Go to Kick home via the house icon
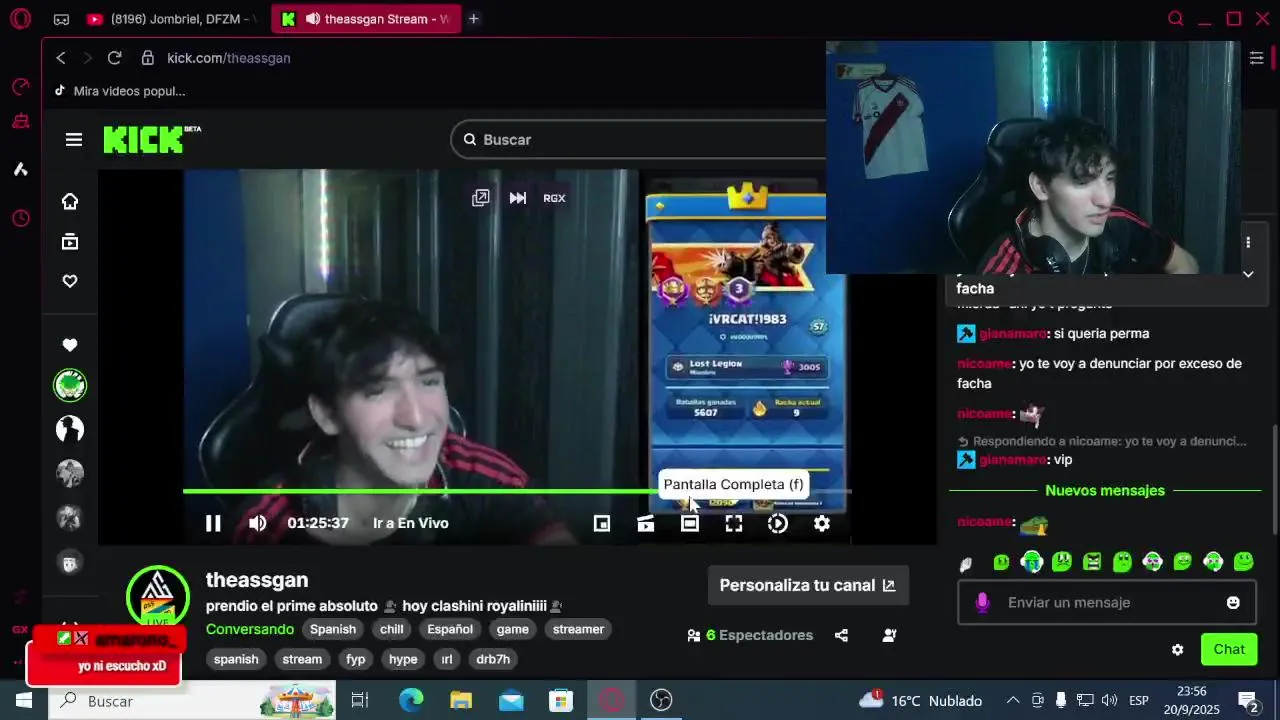 tap(70, 202)
